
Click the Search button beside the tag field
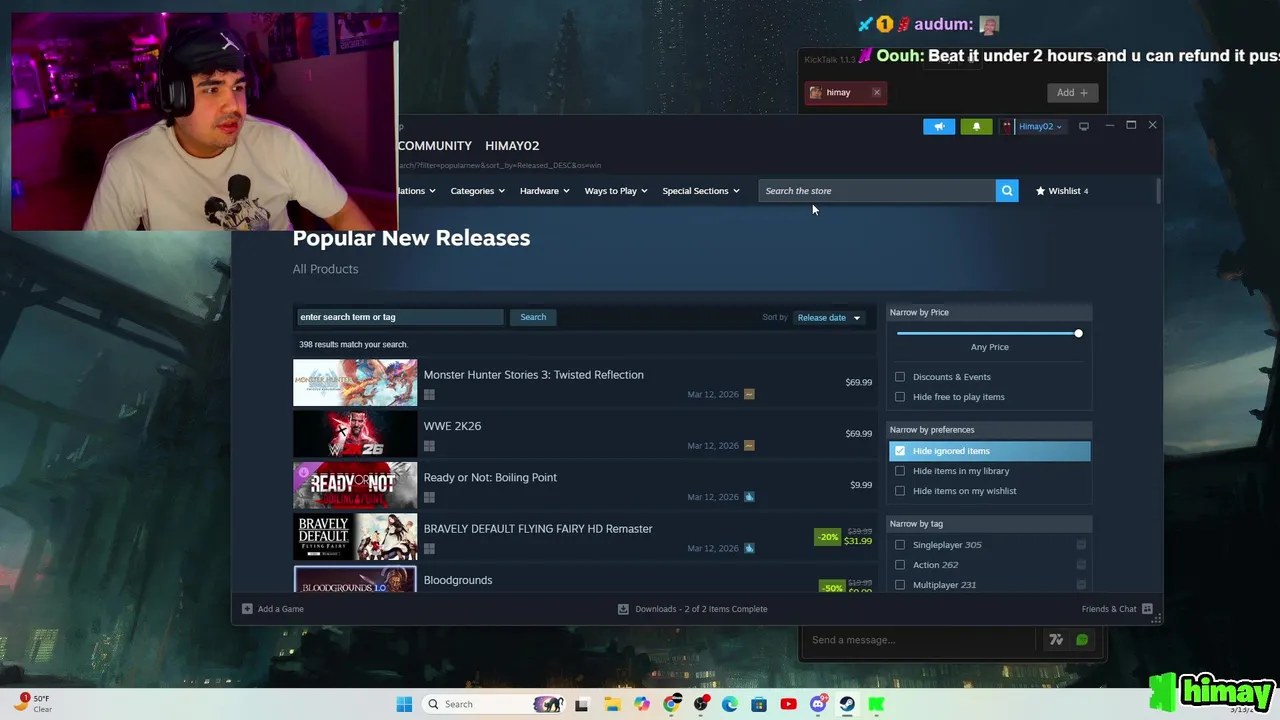(533, 317)
